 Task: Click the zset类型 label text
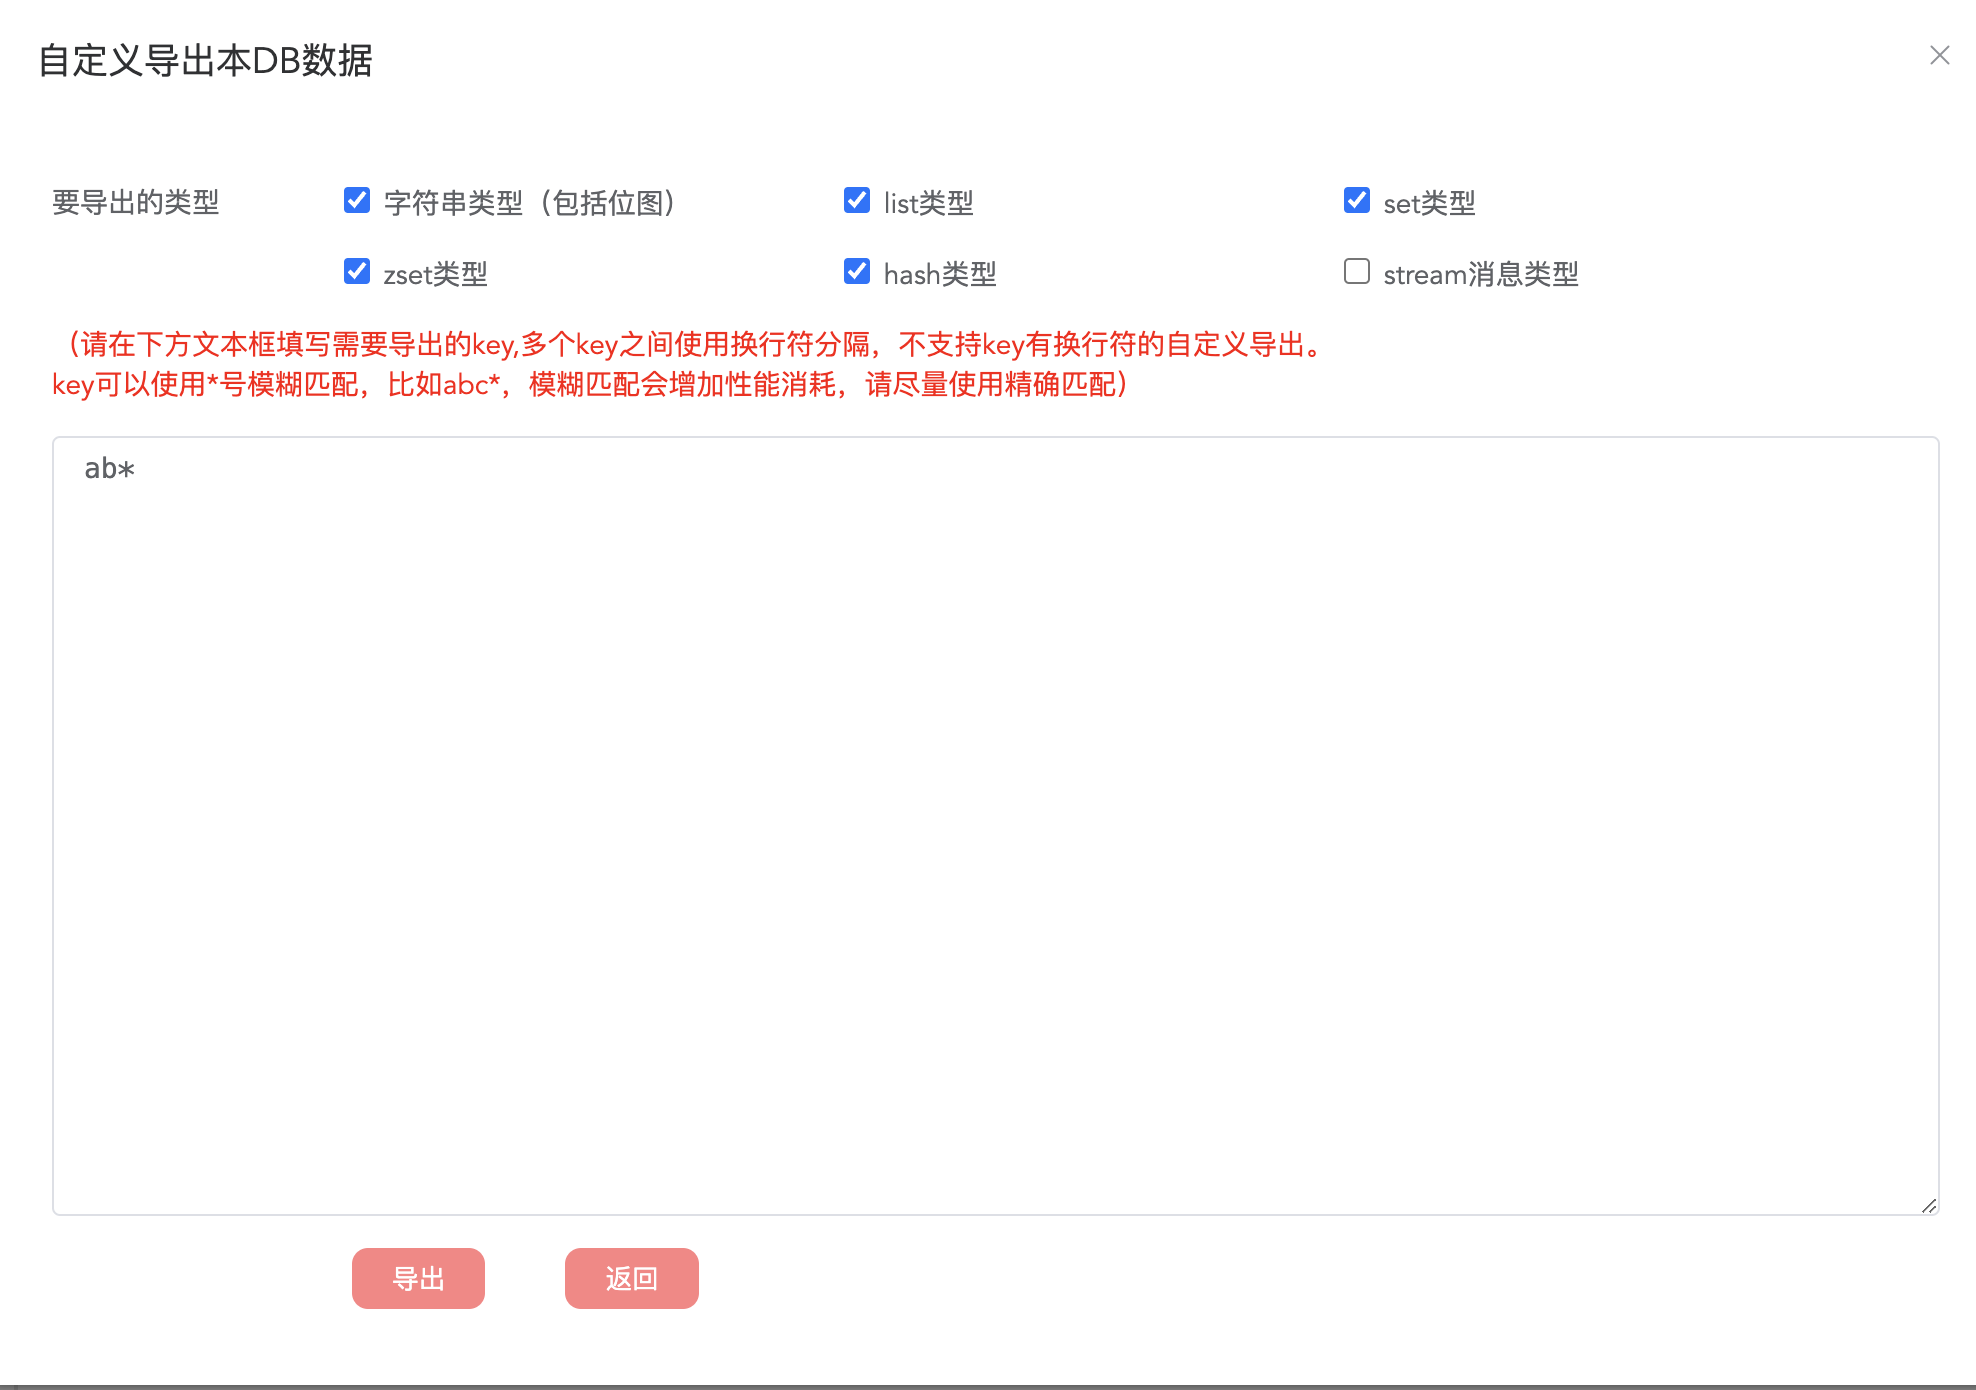click(435, 274)
